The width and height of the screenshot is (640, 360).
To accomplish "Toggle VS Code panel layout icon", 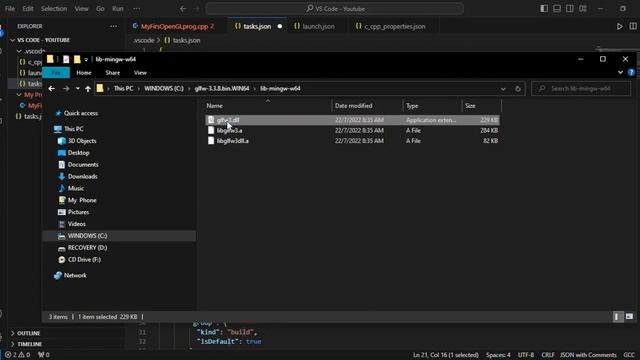I will pyautogui.click(x=557, y=9).
